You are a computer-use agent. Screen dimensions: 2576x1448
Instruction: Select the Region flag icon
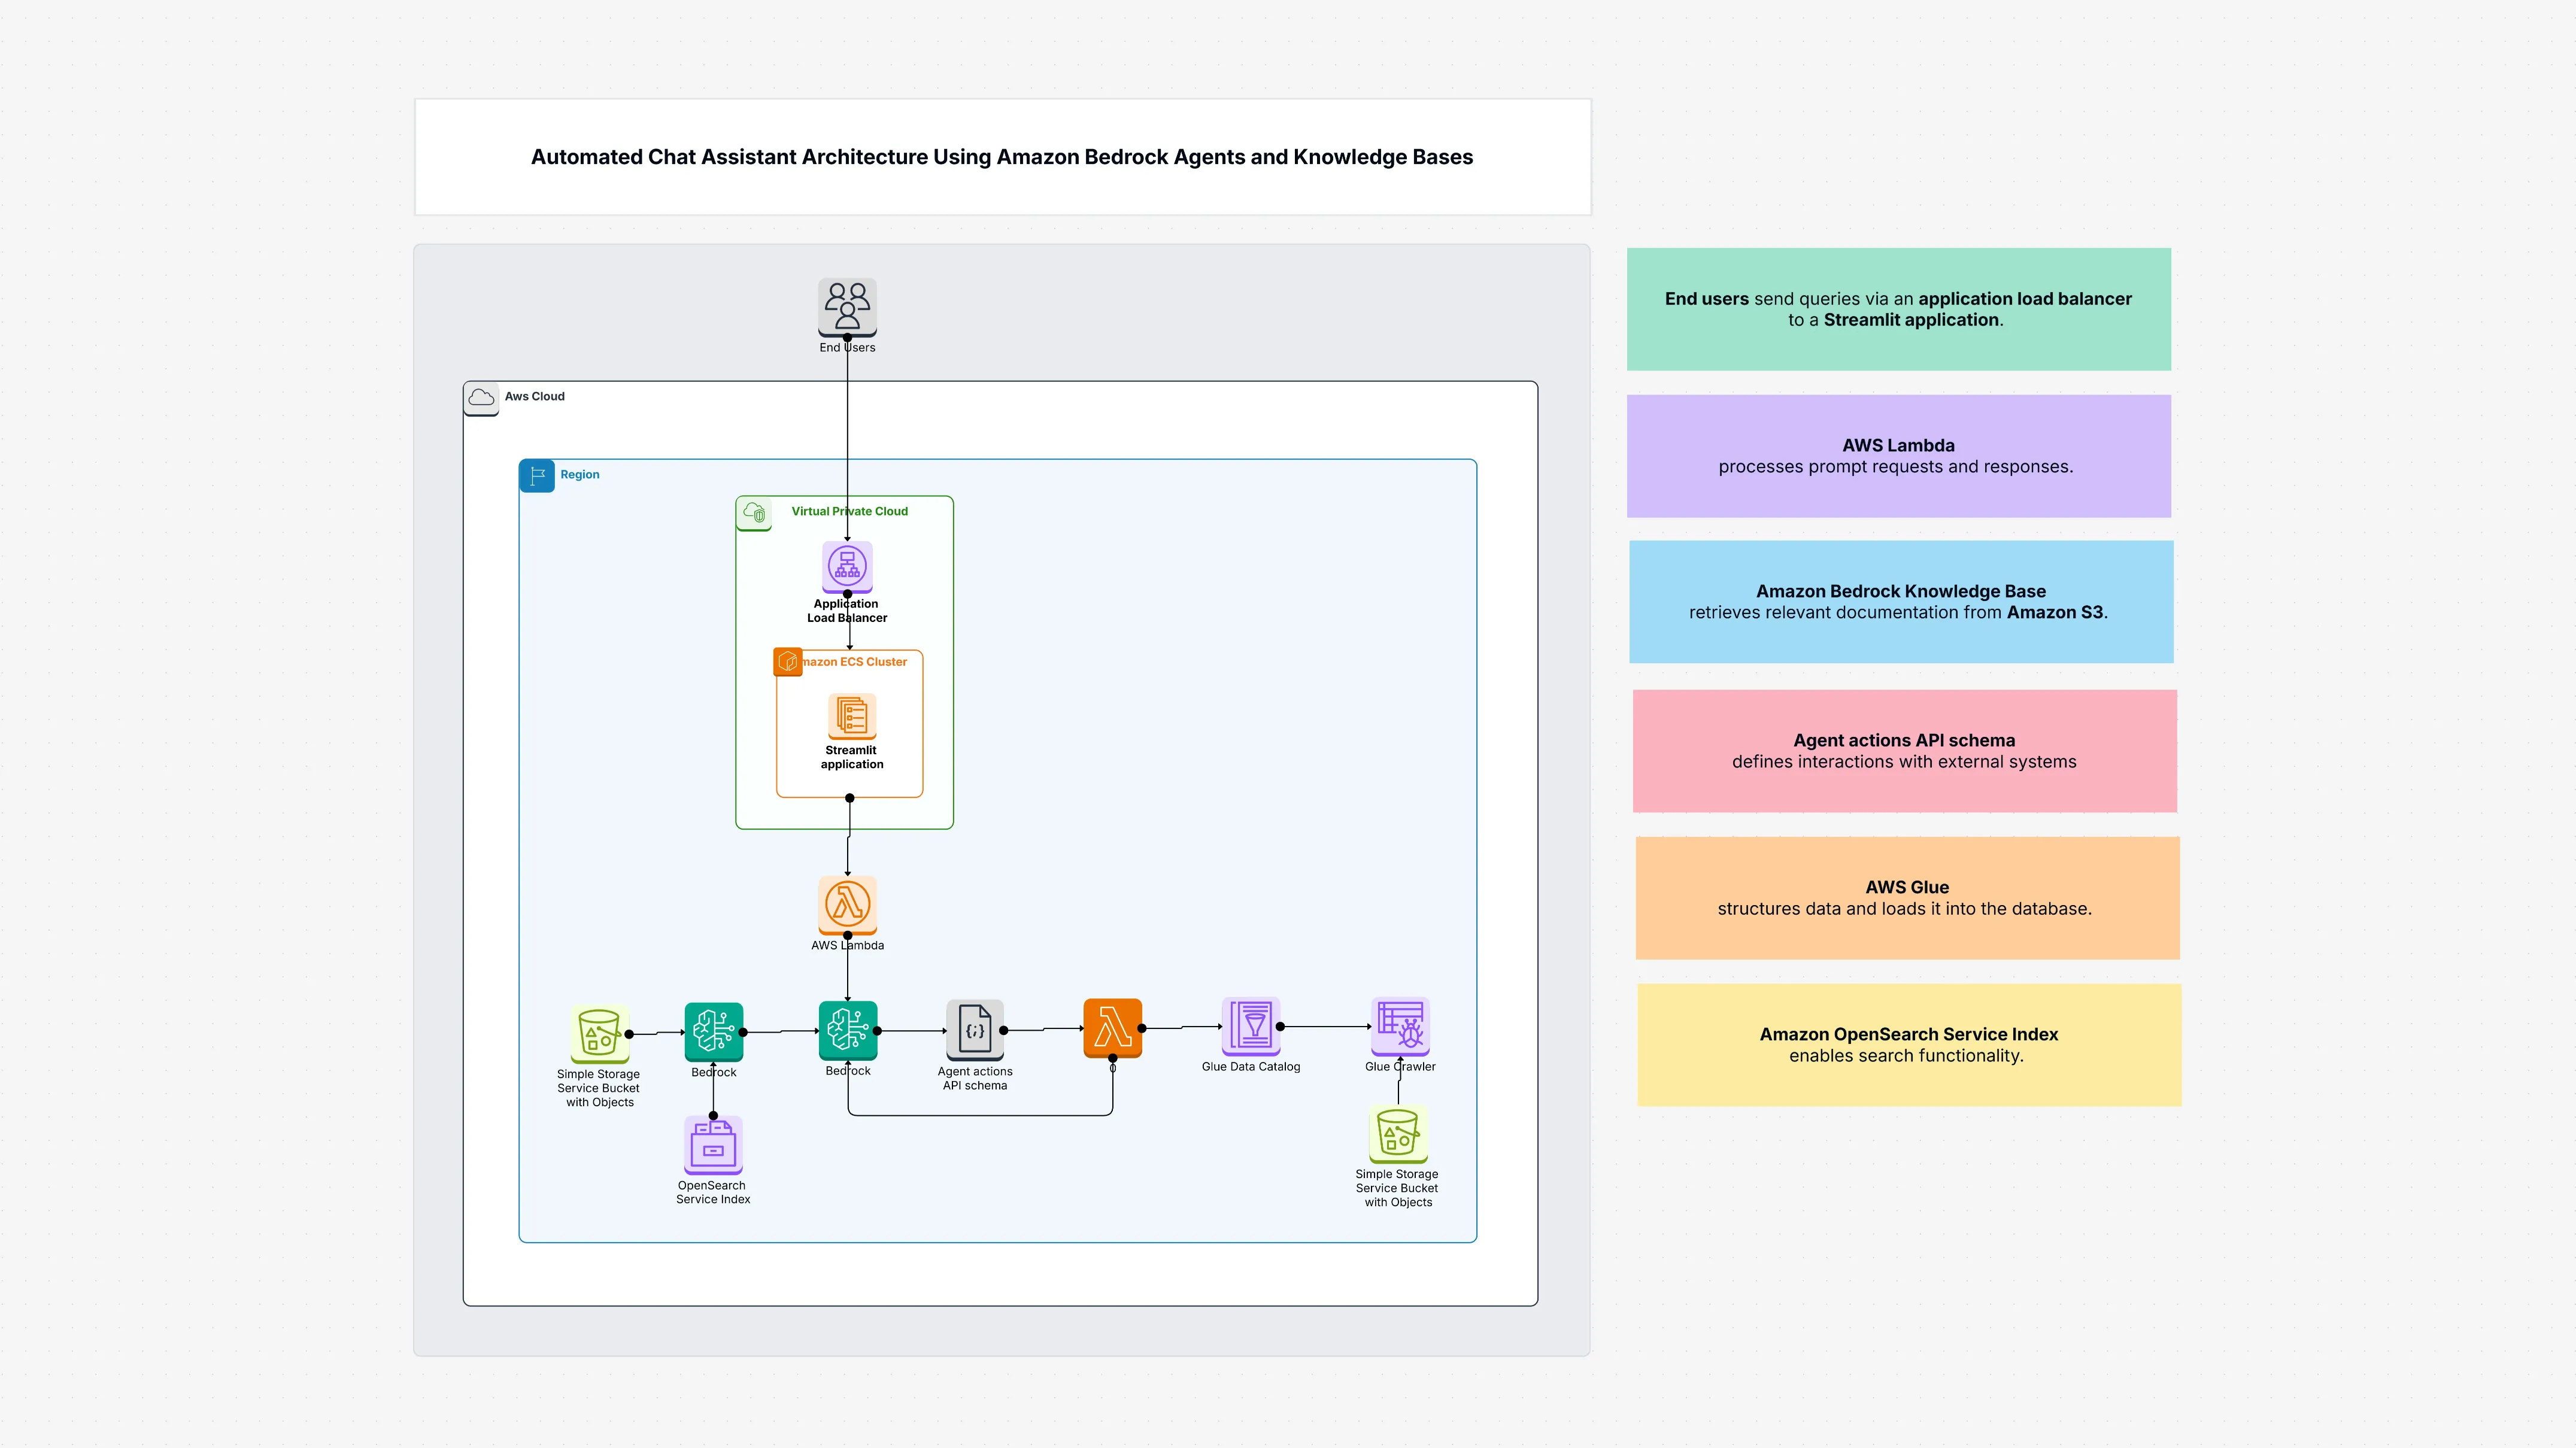pyautogui.click(x=537, y=476)
